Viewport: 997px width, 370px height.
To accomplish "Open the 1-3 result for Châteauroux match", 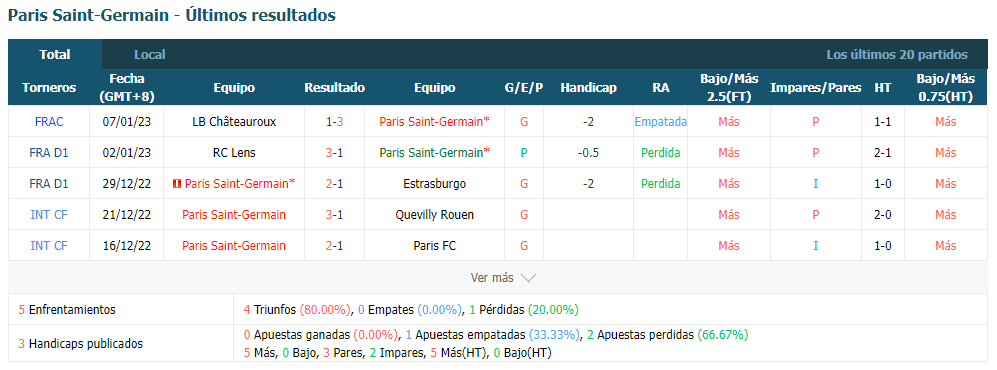I will (x=334, y=121).
